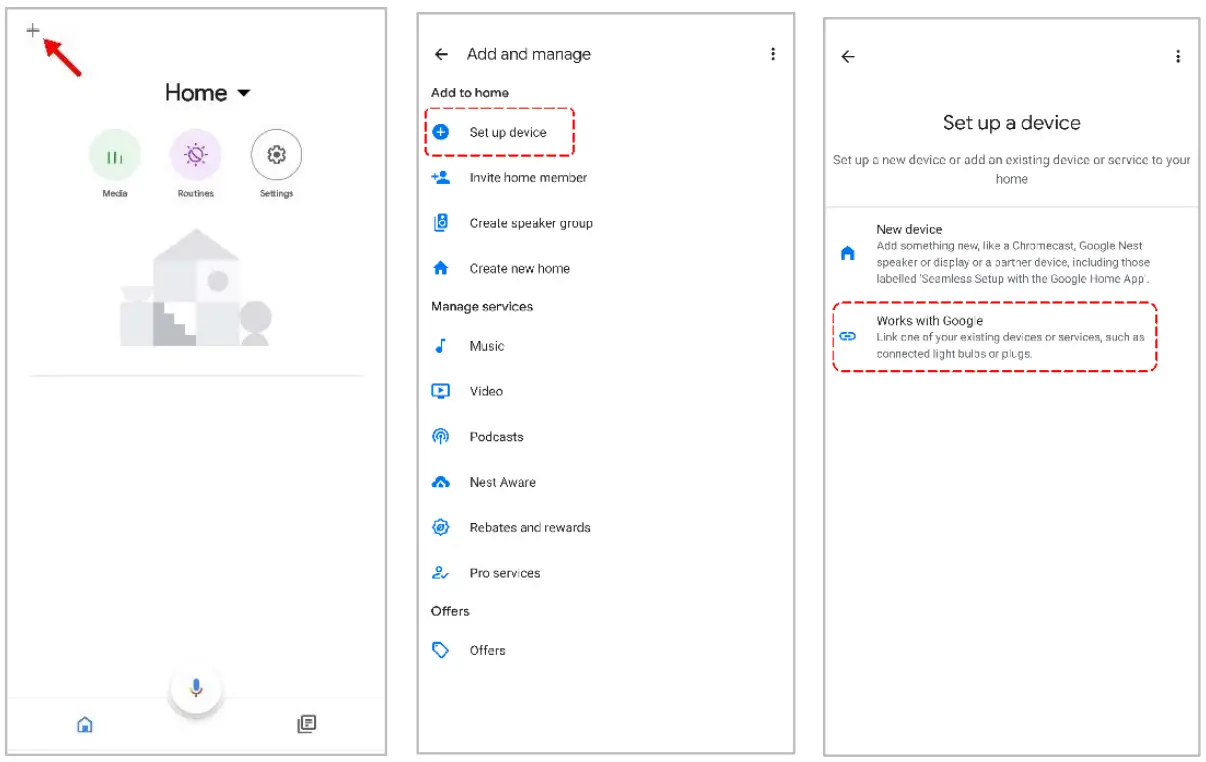Select Create new home
Viewport: 1206px width, 762px height.
pos(520,269)
